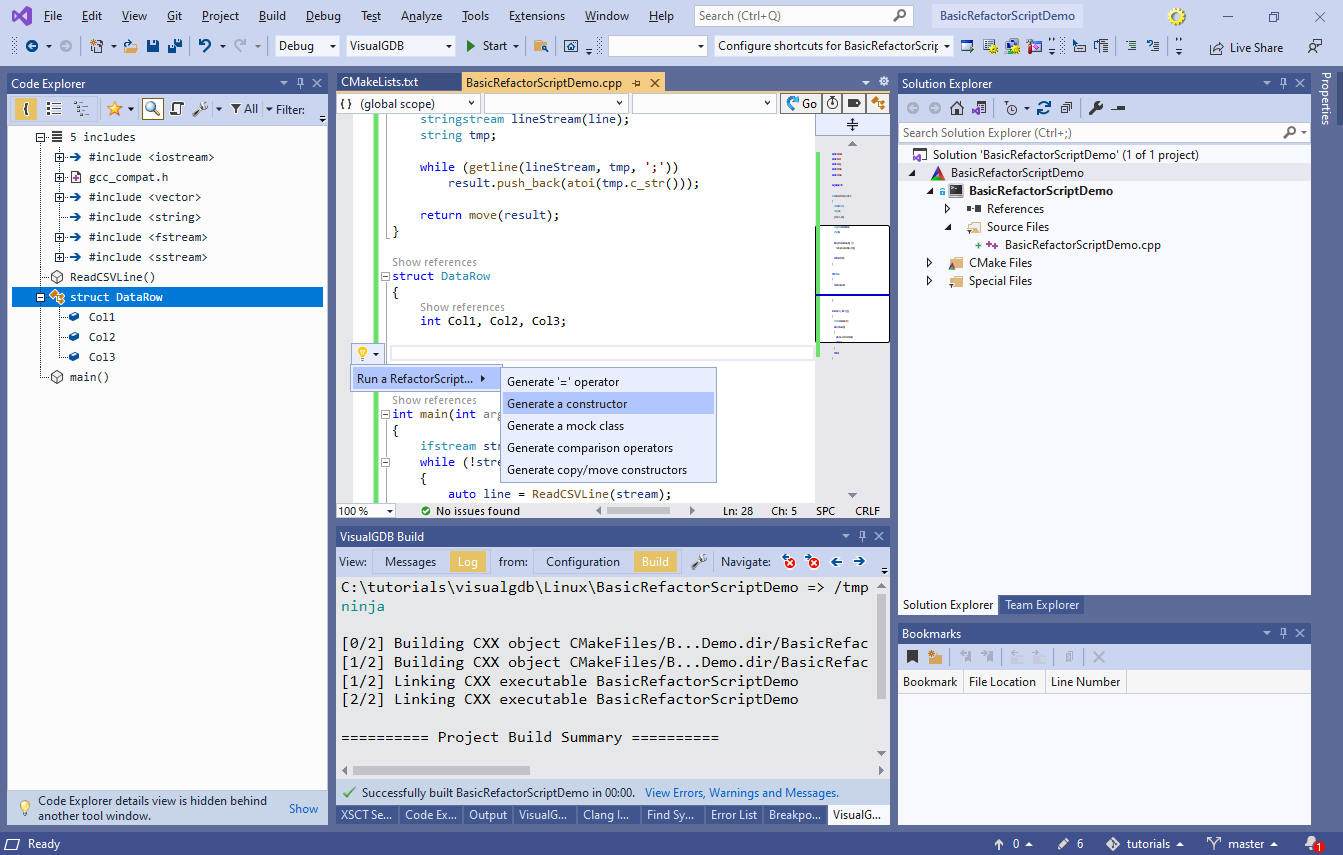Click the previous error navigate icon
The width and height of the screenshot is (1343, 855).
tap(789, 561)
